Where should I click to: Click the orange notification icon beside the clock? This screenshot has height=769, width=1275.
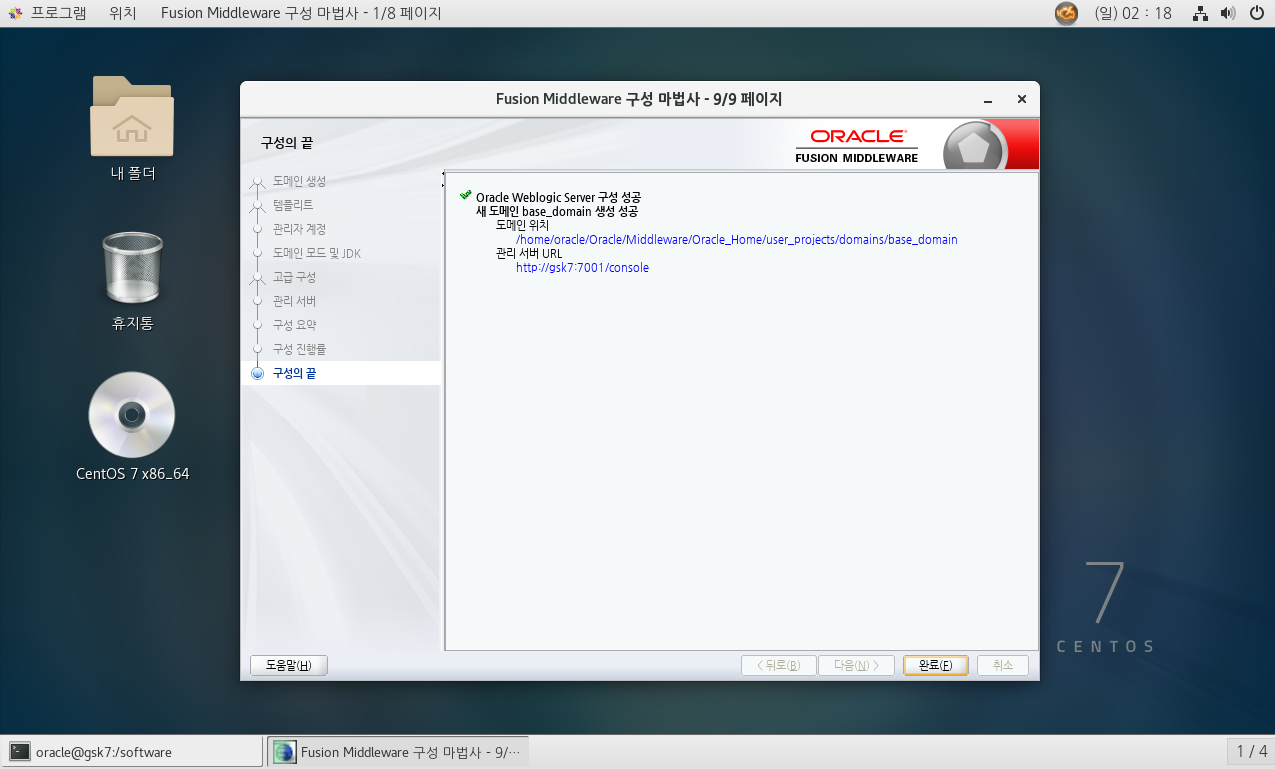click(x=1067, y=13)
